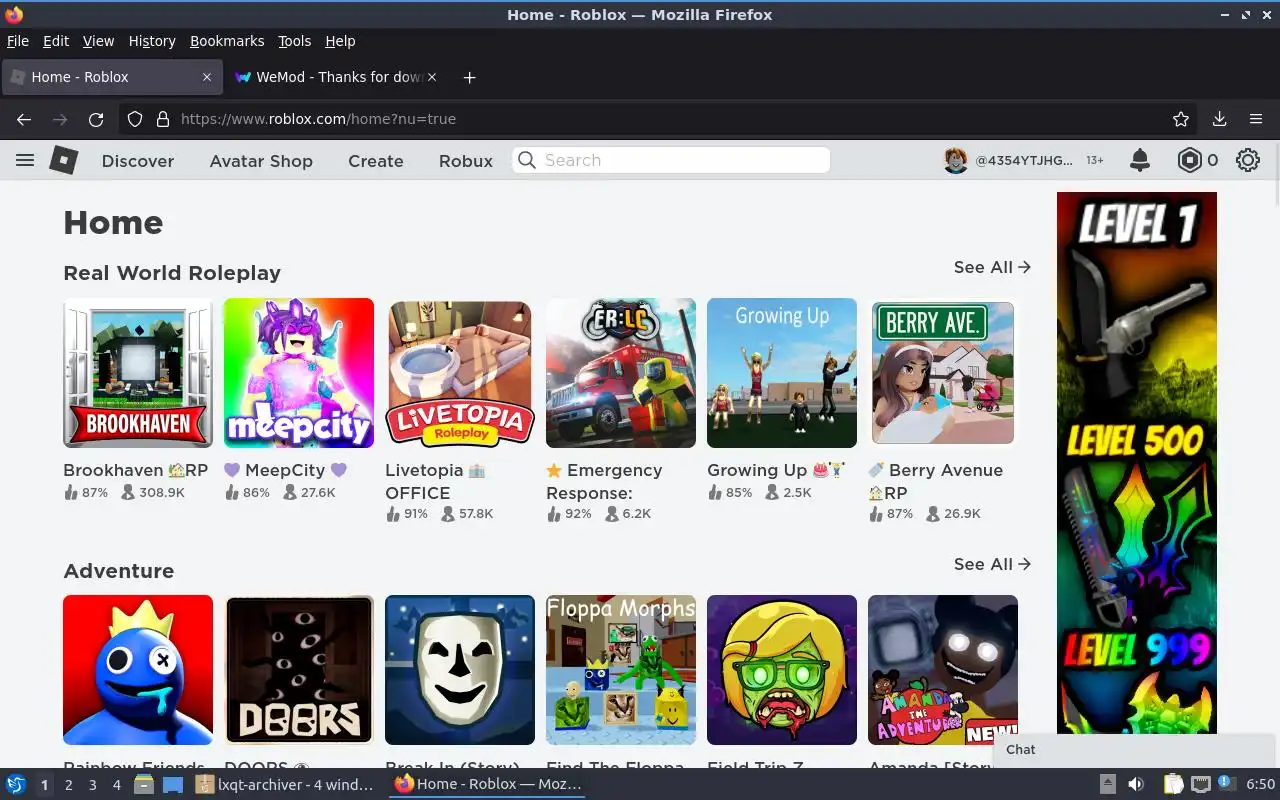Open the Chat panel

[1135, 750]
